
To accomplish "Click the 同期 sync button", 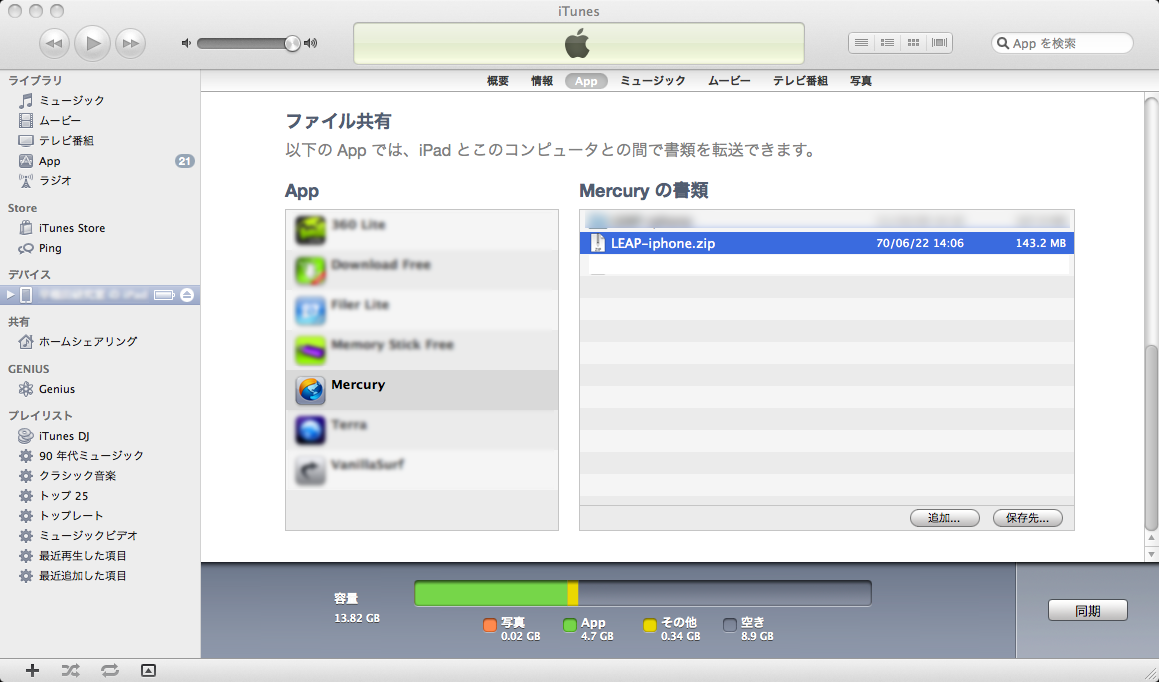I will (1087, 611).
